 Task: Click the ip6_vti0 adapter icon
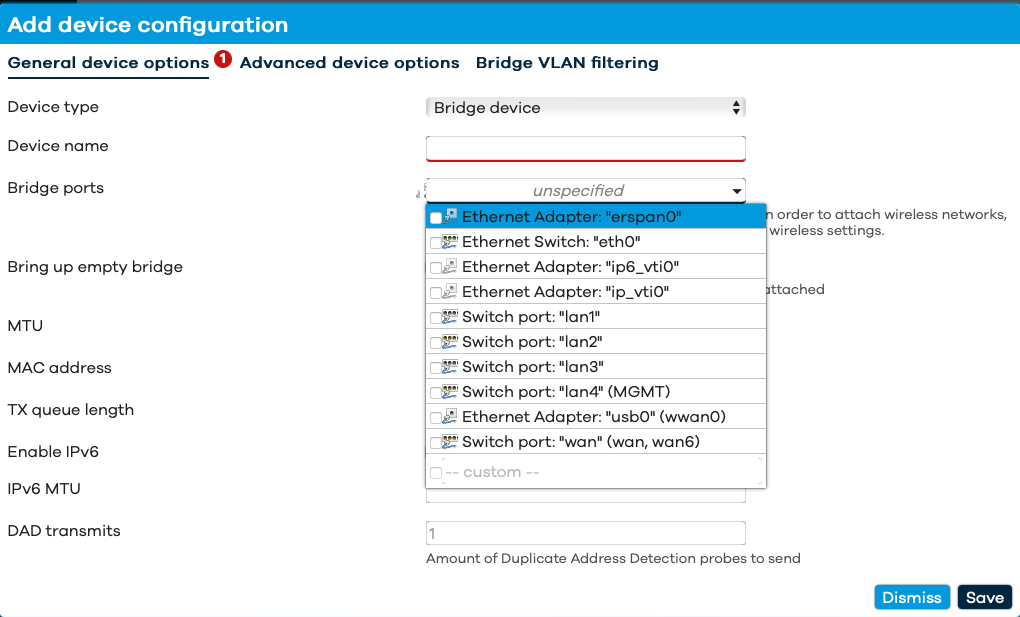coord(450,266)
